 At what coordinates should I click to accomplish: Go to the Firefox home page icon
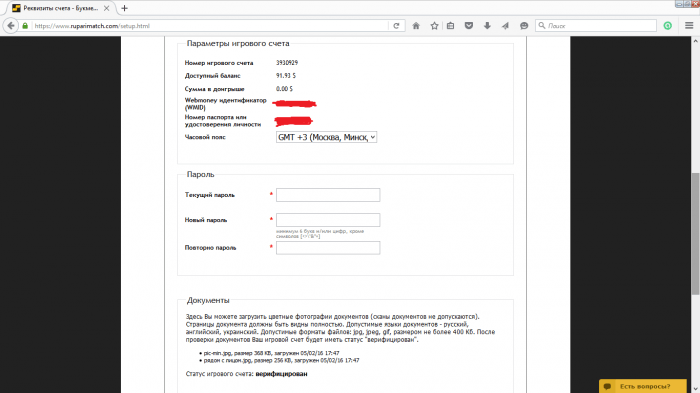click(x=416, y=26)
